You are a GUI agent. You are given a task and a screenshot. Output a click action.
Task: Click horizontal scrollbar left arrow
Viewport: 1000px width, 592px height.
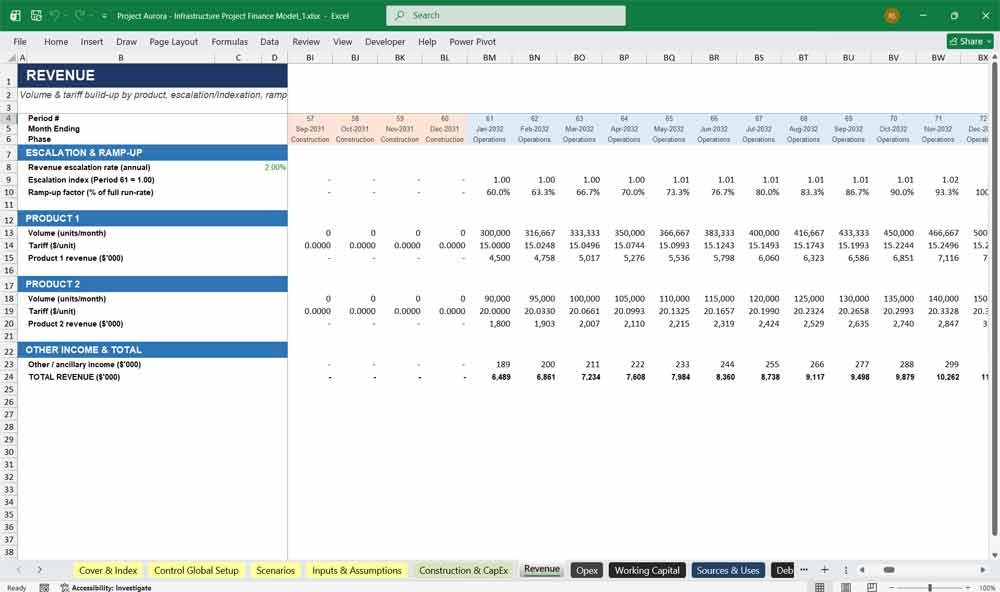862,570
